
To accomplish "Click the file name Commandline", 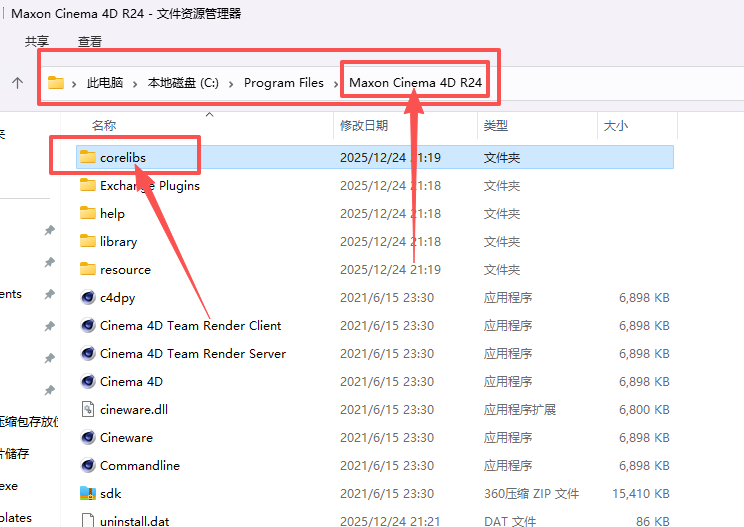I will click(140, 465).
